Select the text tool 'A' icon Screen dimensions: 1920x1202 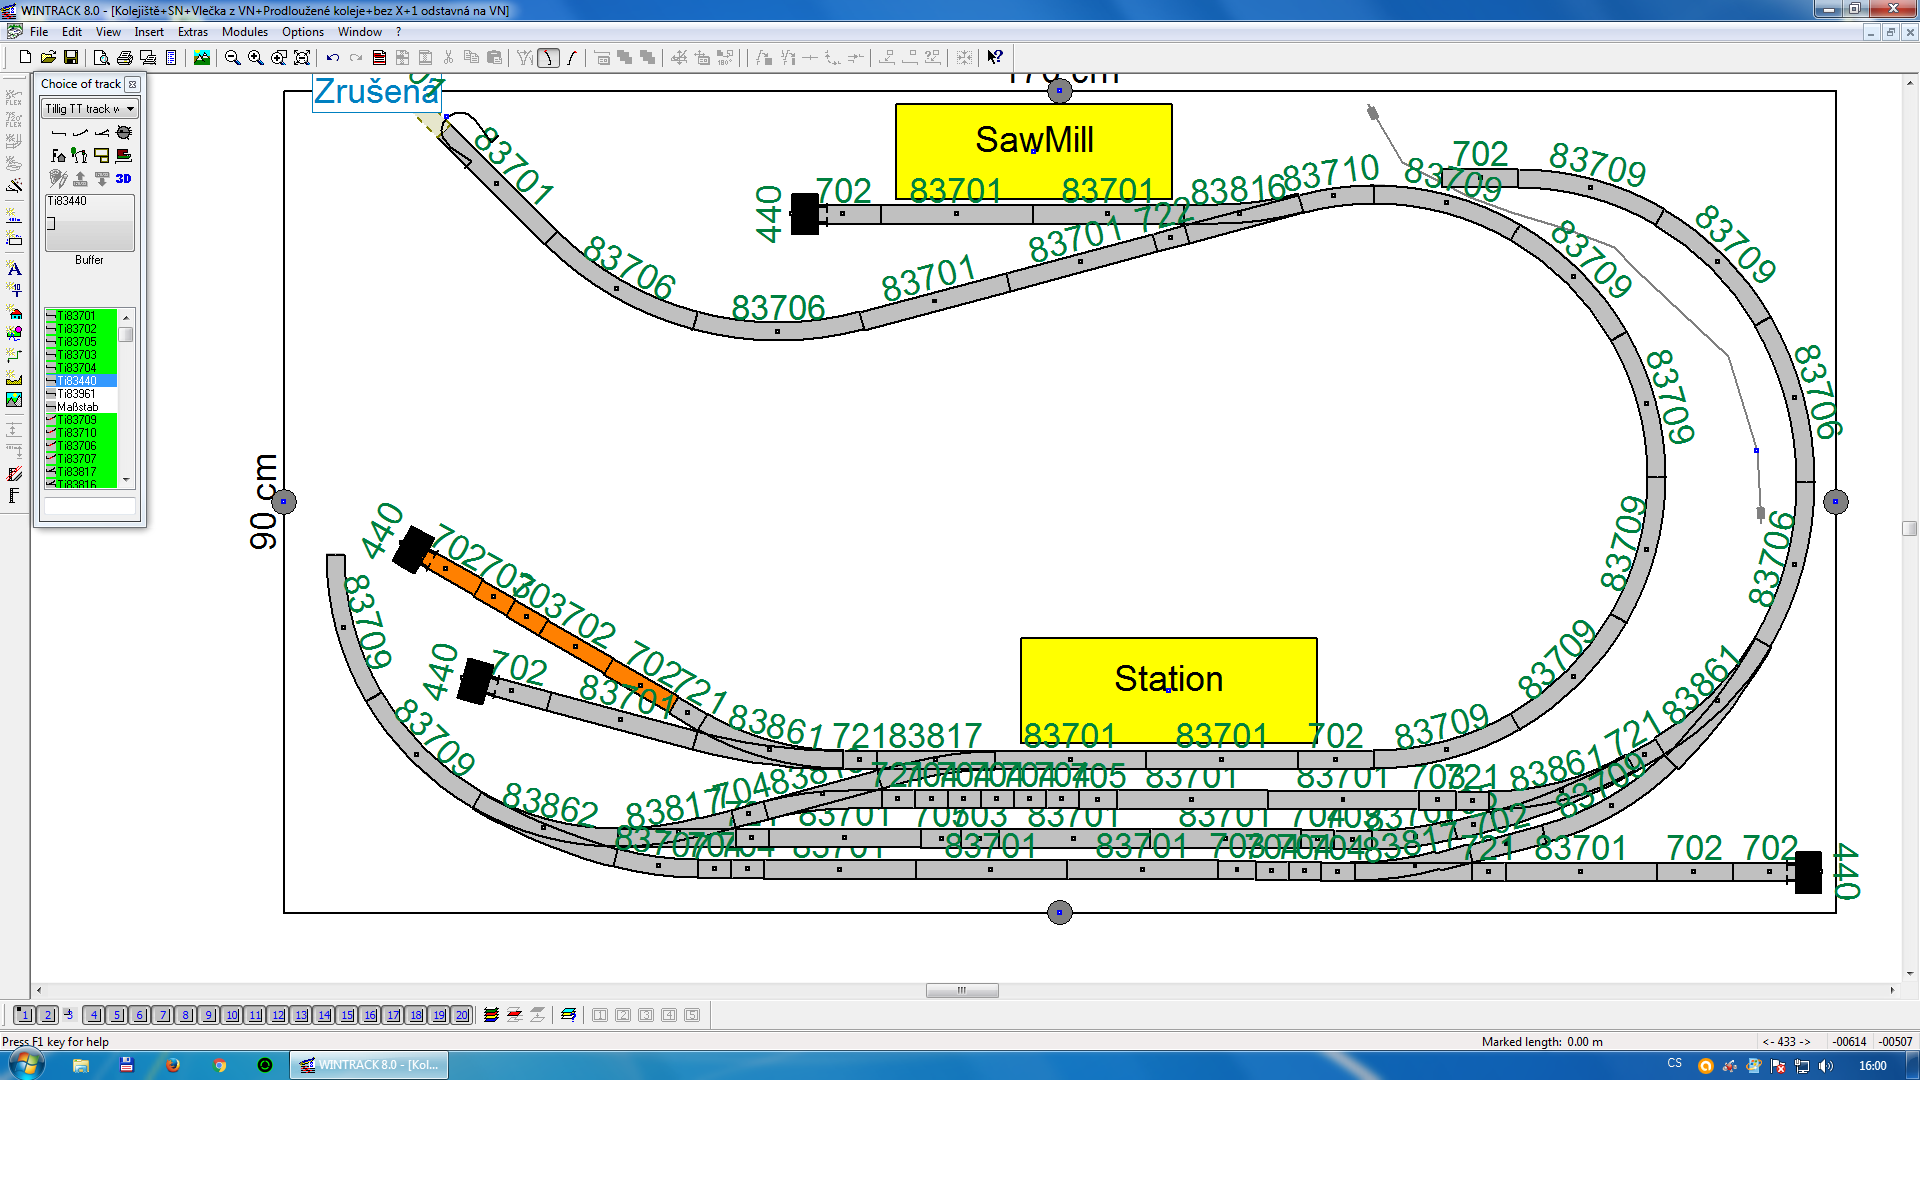tap(14, 268)
